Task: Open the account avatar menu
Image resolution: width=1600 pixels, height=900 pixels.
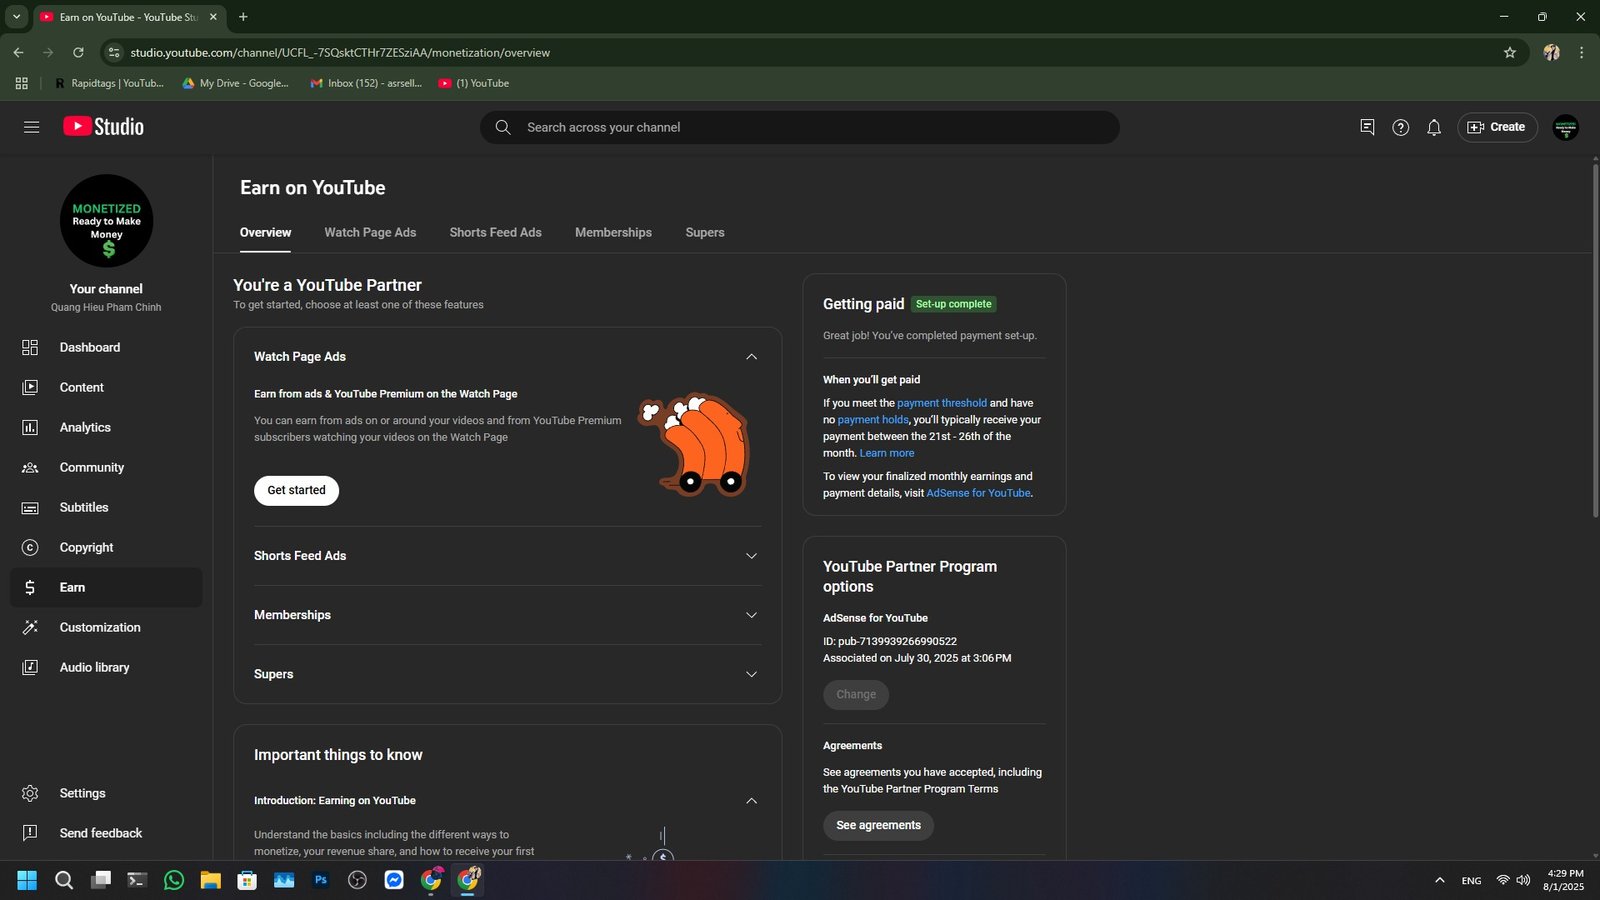Action: 1565,127
